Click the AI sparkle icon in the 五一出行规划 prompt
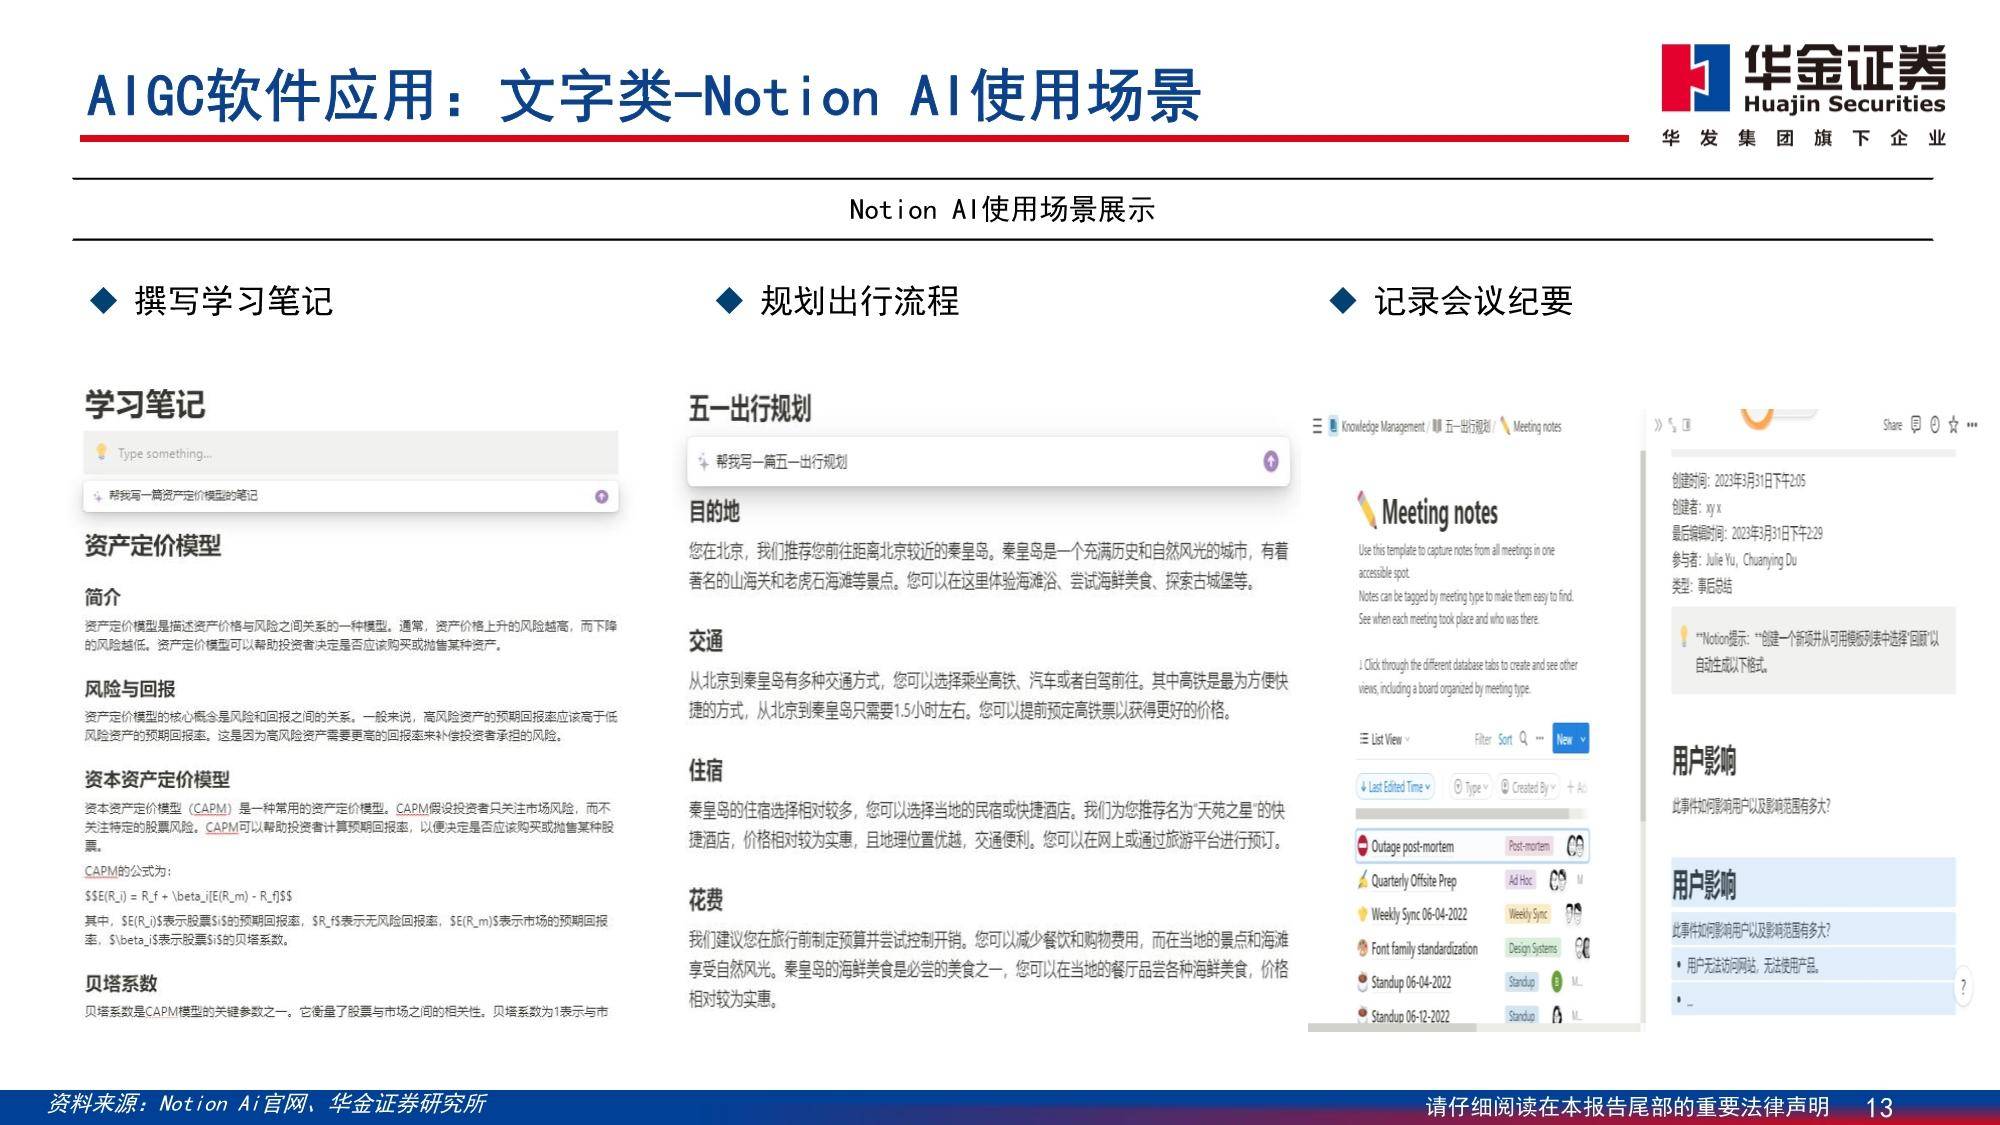The height and width of the screenshot is (1125, 2000). (703, 461)
